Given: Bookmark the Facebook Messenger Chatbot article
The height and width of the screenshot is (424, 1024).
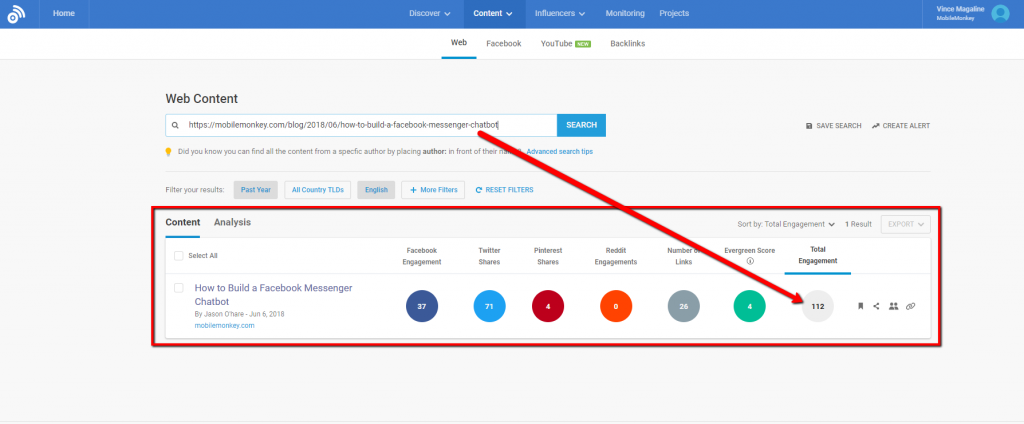Looking at the screenshot, I should [x=860, y=306].
